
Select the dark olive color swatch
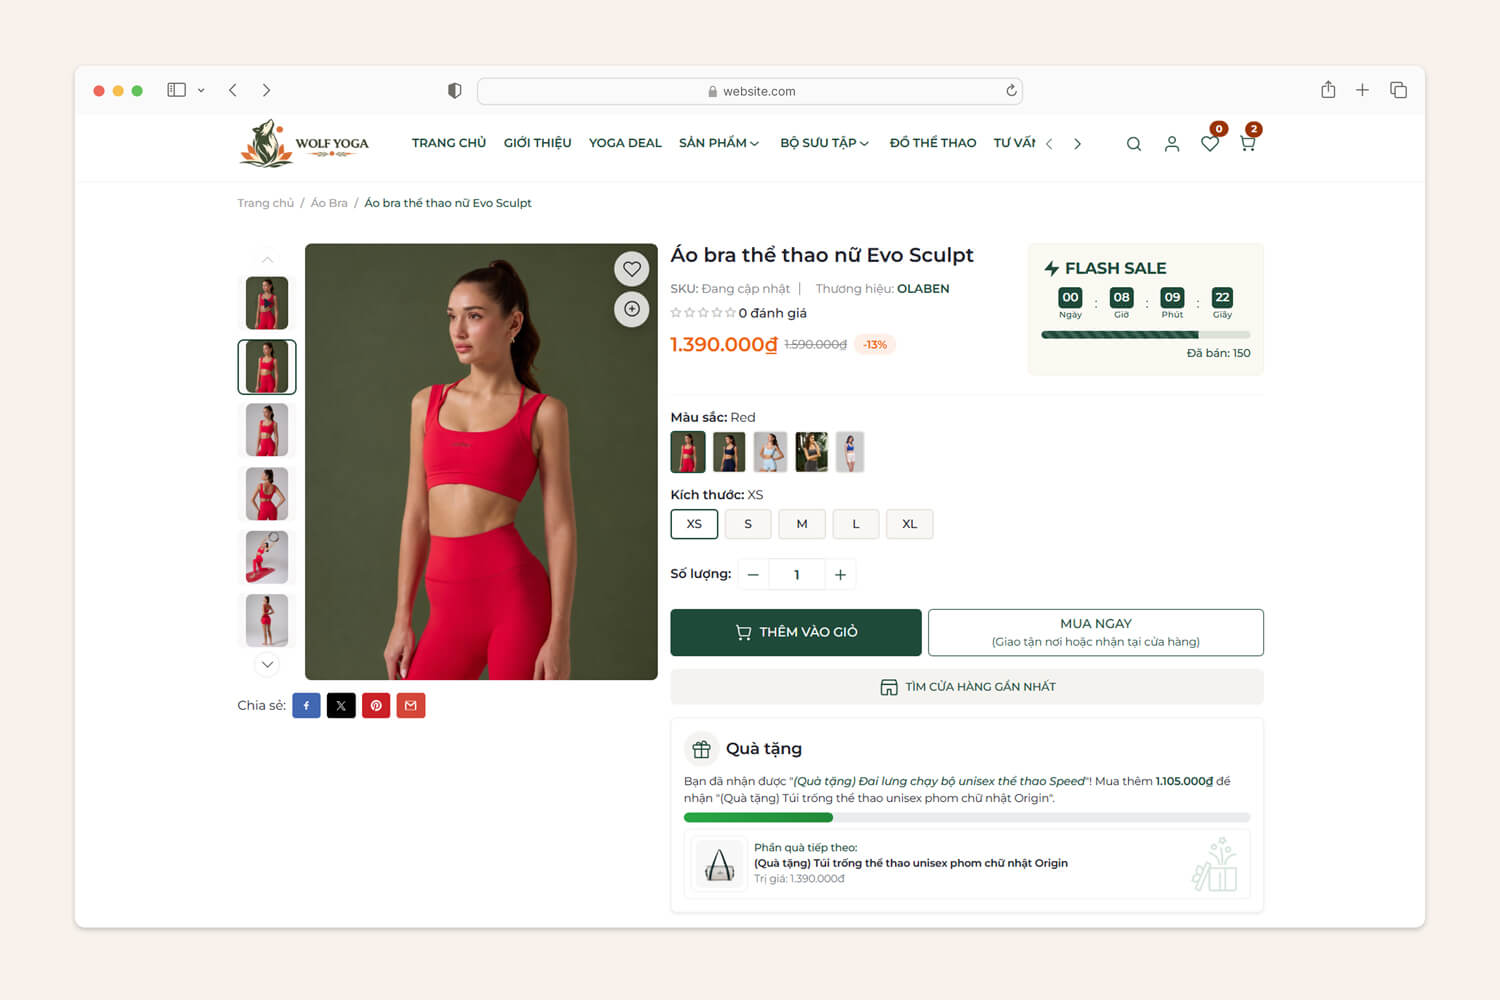[811, 452]
